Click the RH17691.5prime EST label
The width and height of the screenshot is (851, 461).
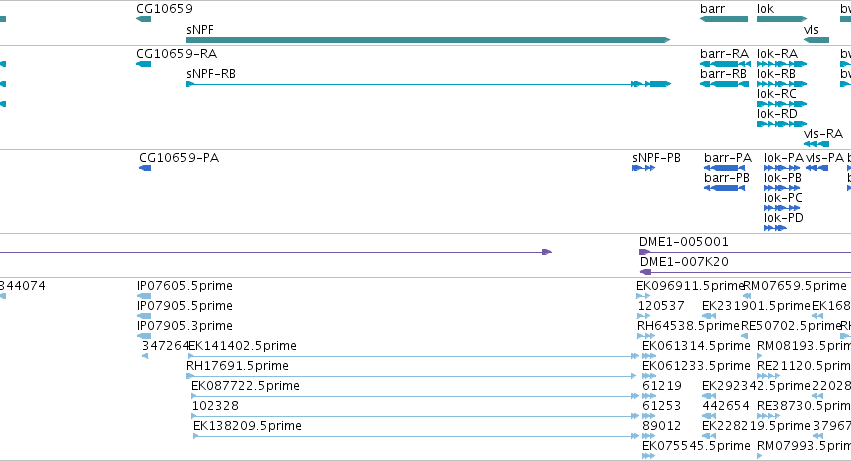click(x=237, y=366)
